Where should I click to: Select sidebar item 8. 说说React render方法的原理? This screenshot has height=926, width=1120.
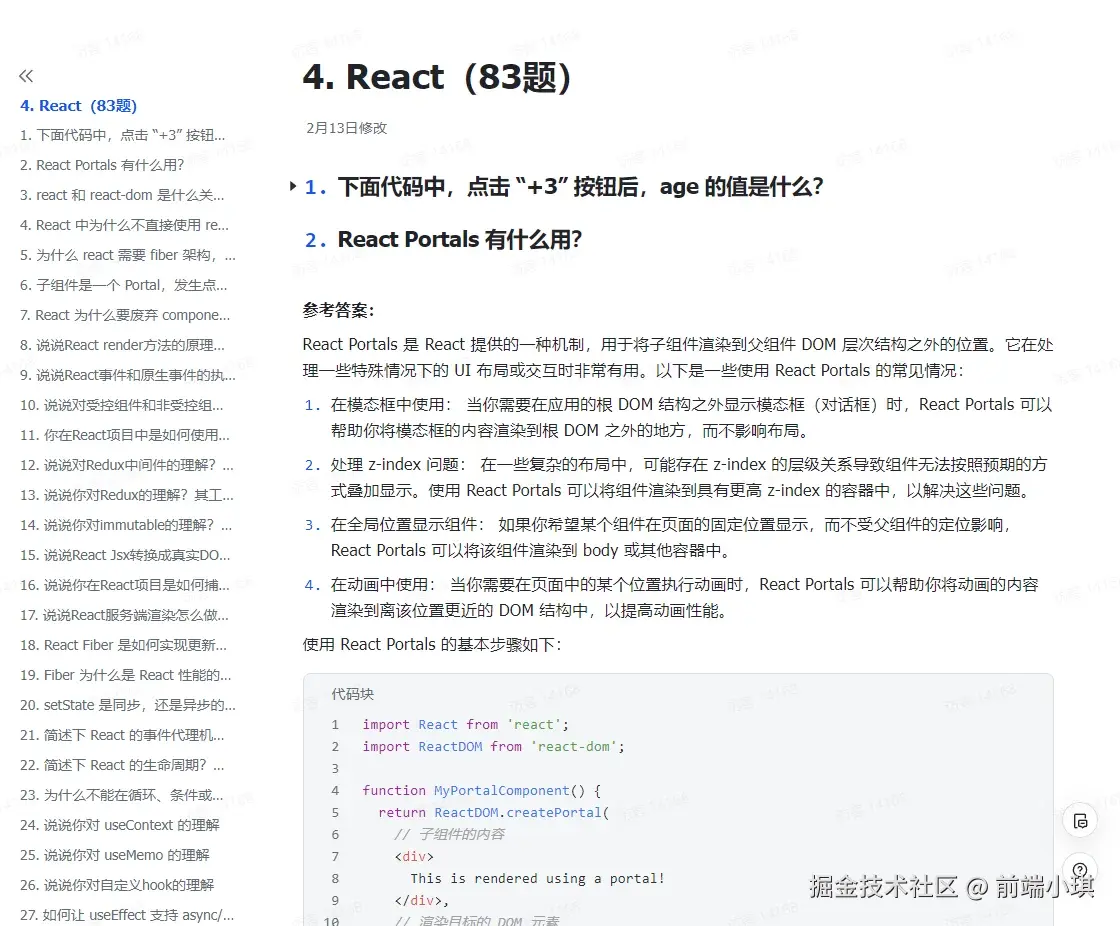pos(122,345)
